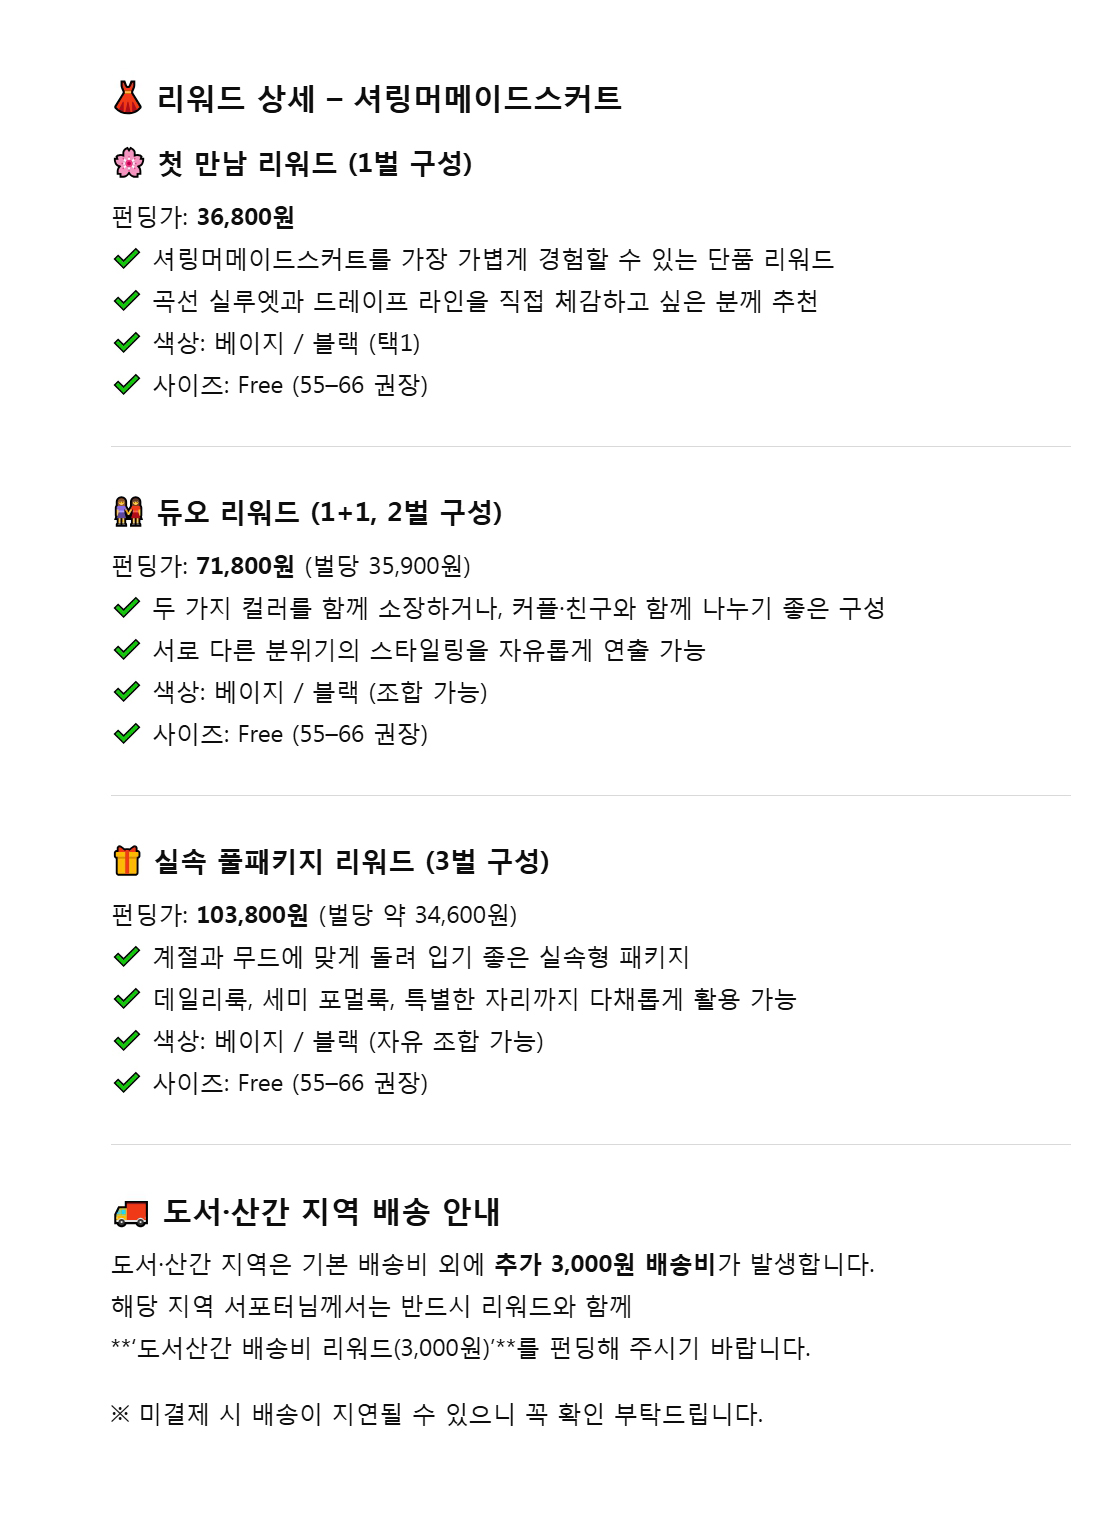Click the gift box icon beside 실속 풀패키지
The width and height of the screenshot is (1102, 1517).
(127, 861)
